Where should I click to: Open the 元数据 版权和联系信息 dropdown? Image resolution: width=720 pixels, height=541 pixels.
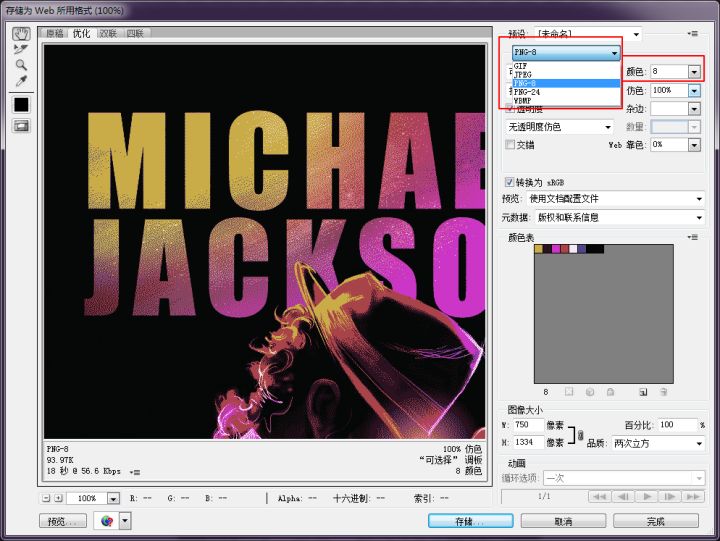pos(620,217)
